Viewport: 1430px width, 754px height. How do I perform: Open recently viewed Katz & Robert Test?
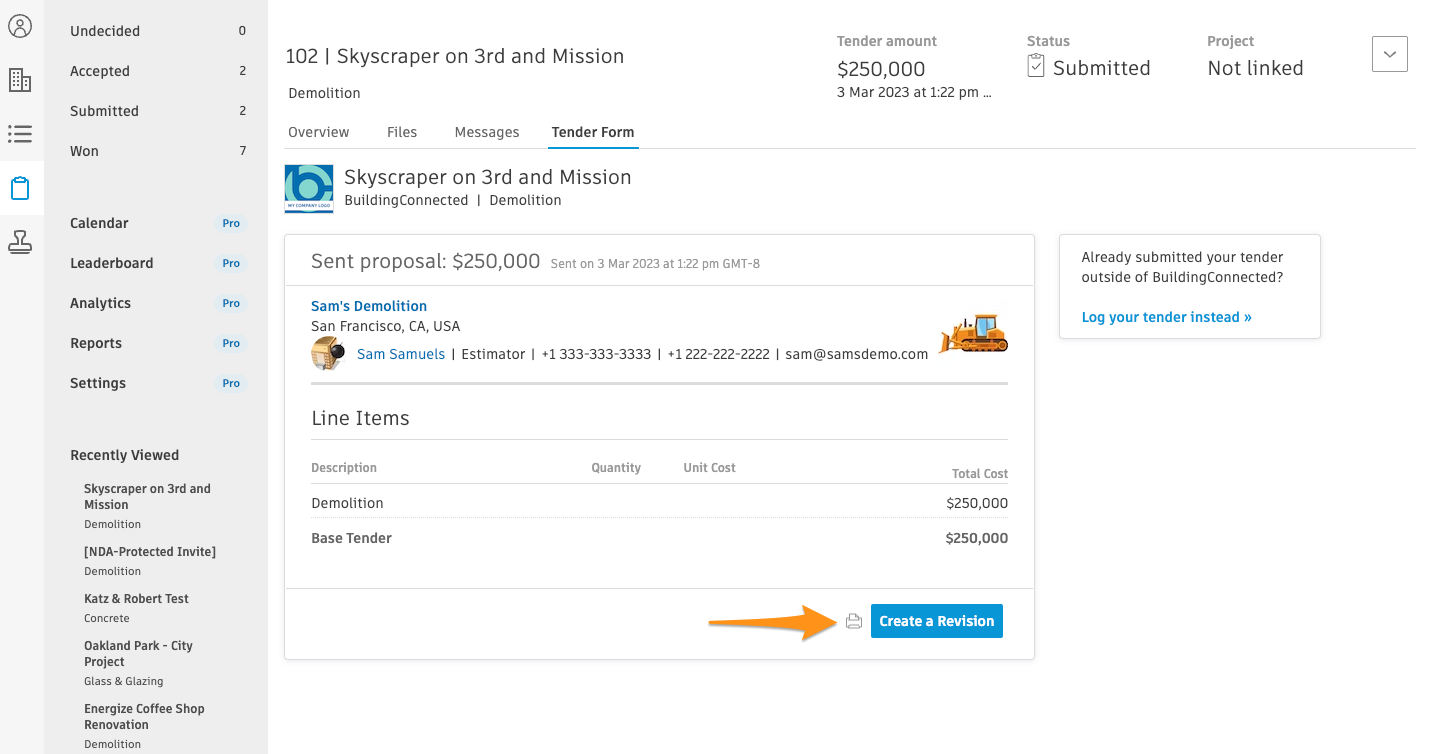point(136,599)
